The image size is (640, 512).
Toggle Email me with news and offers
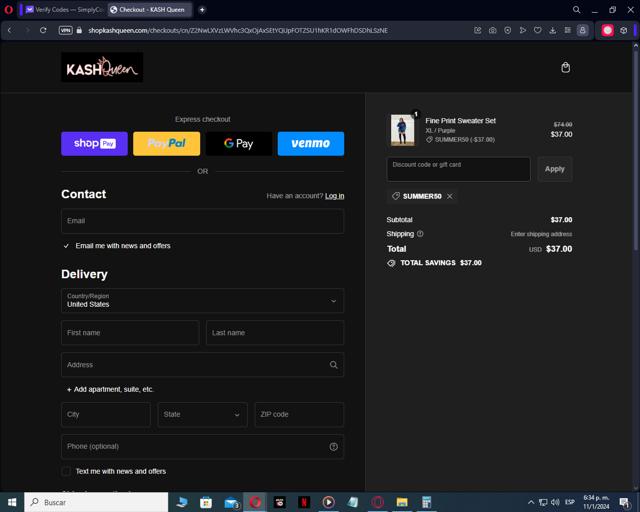click(66, 246)
